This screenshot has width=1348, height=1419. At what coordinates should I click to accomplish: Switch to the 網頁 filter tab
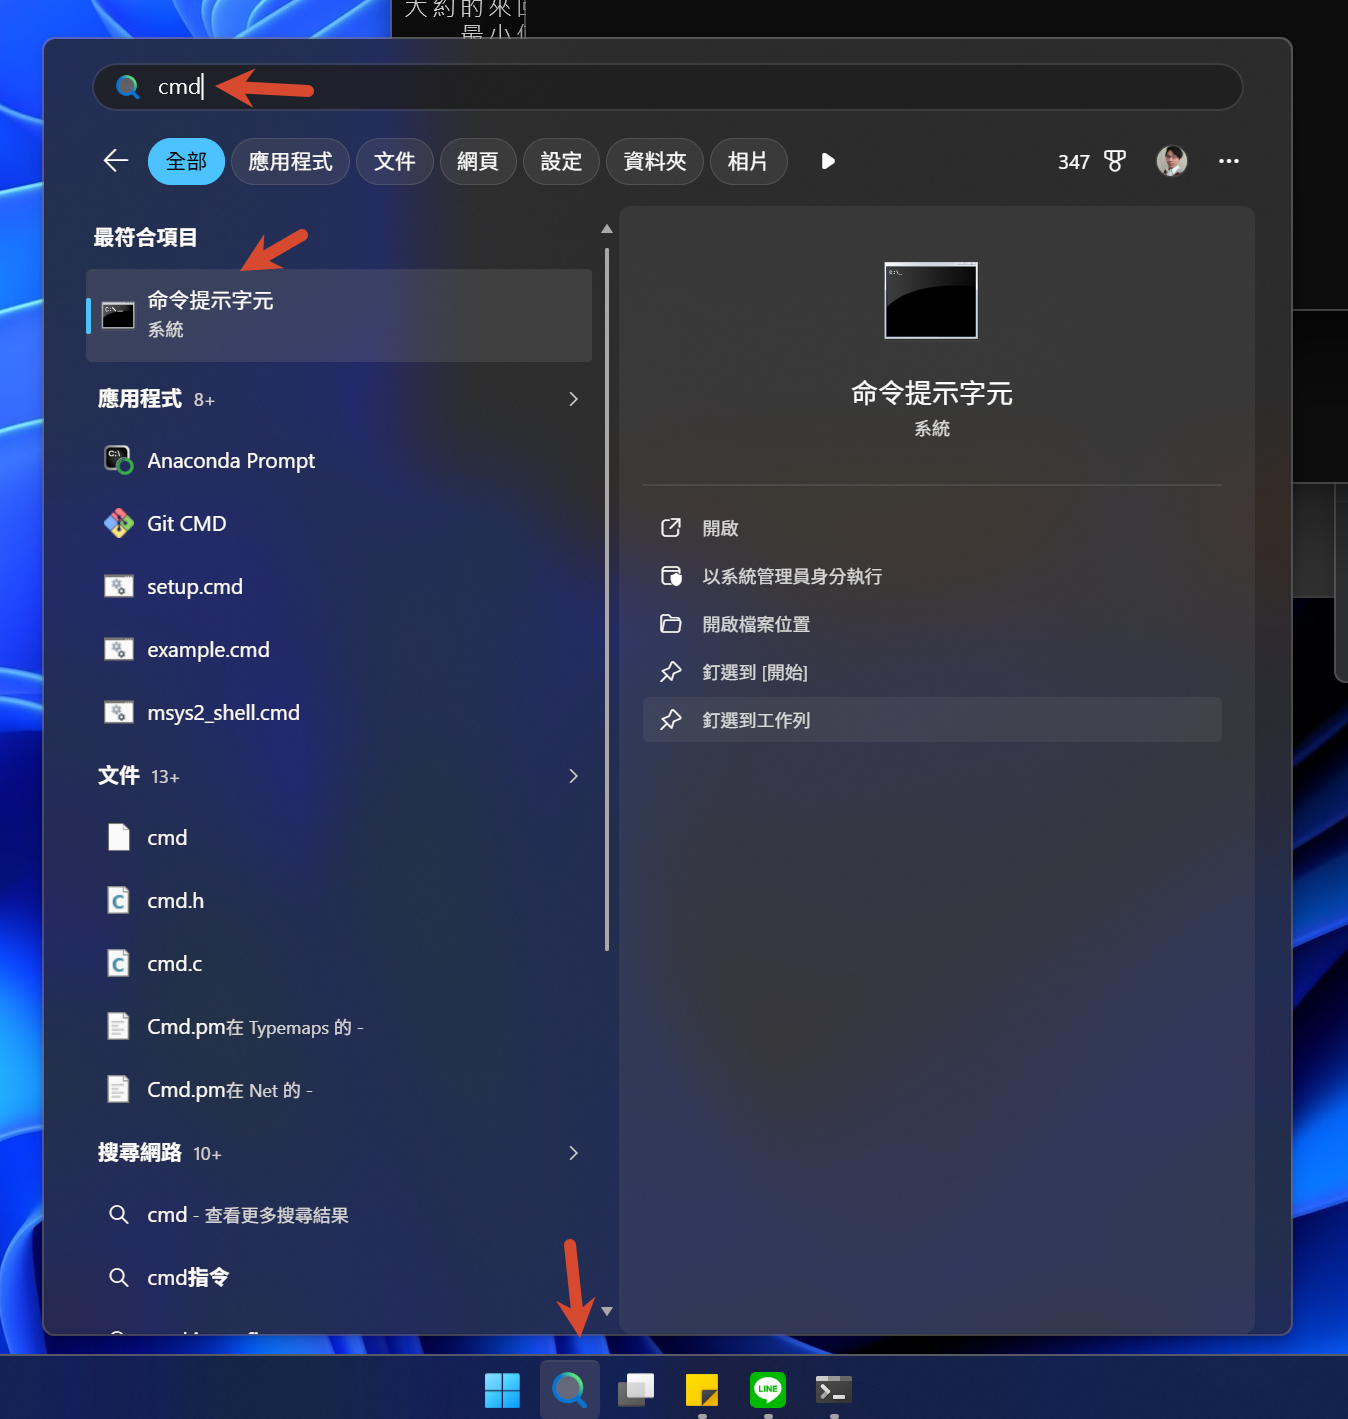478,161
